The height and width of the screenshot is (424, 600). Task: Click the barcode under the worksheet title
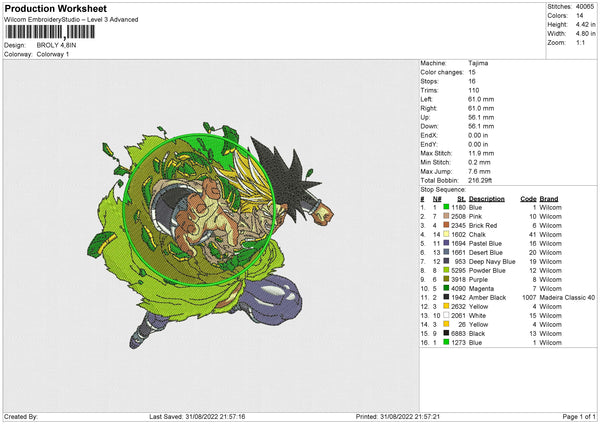pyautogui.click(x=50, y=32)
